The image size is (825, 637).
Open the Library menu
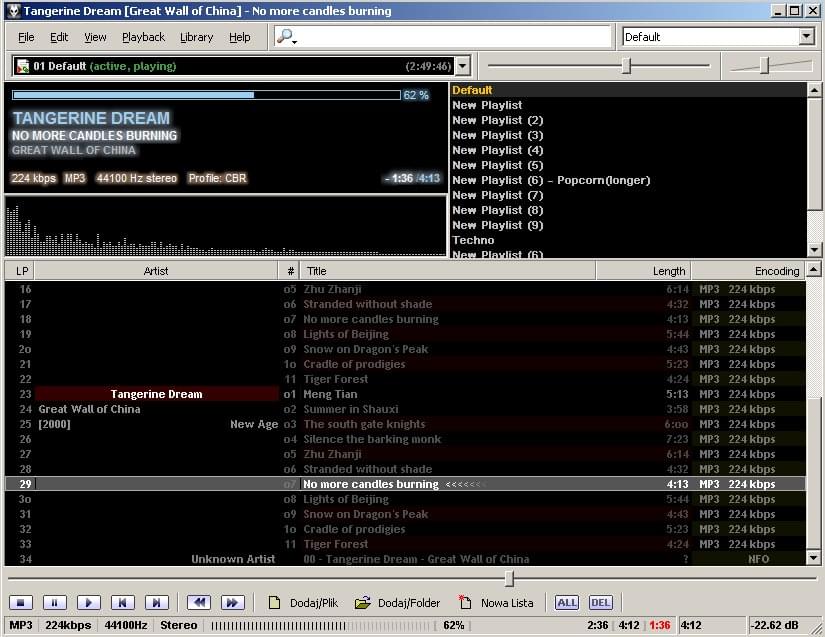click(196, 37)
